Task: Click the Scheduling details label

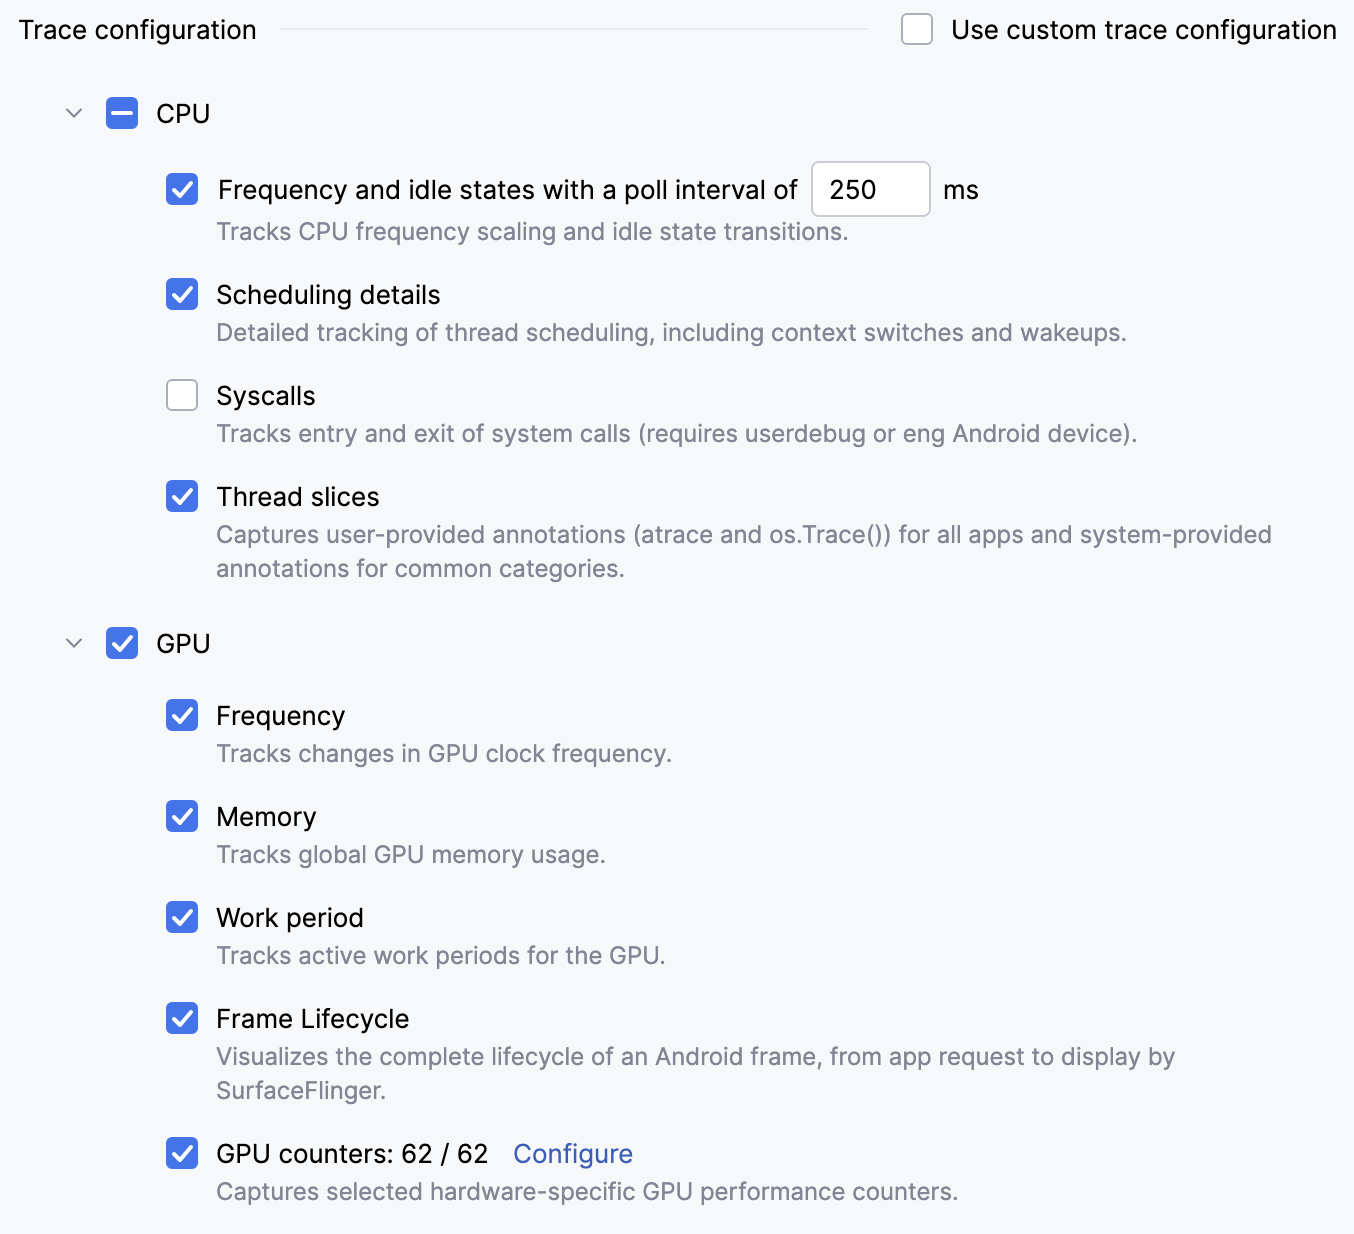Action: tap(328, 295)
